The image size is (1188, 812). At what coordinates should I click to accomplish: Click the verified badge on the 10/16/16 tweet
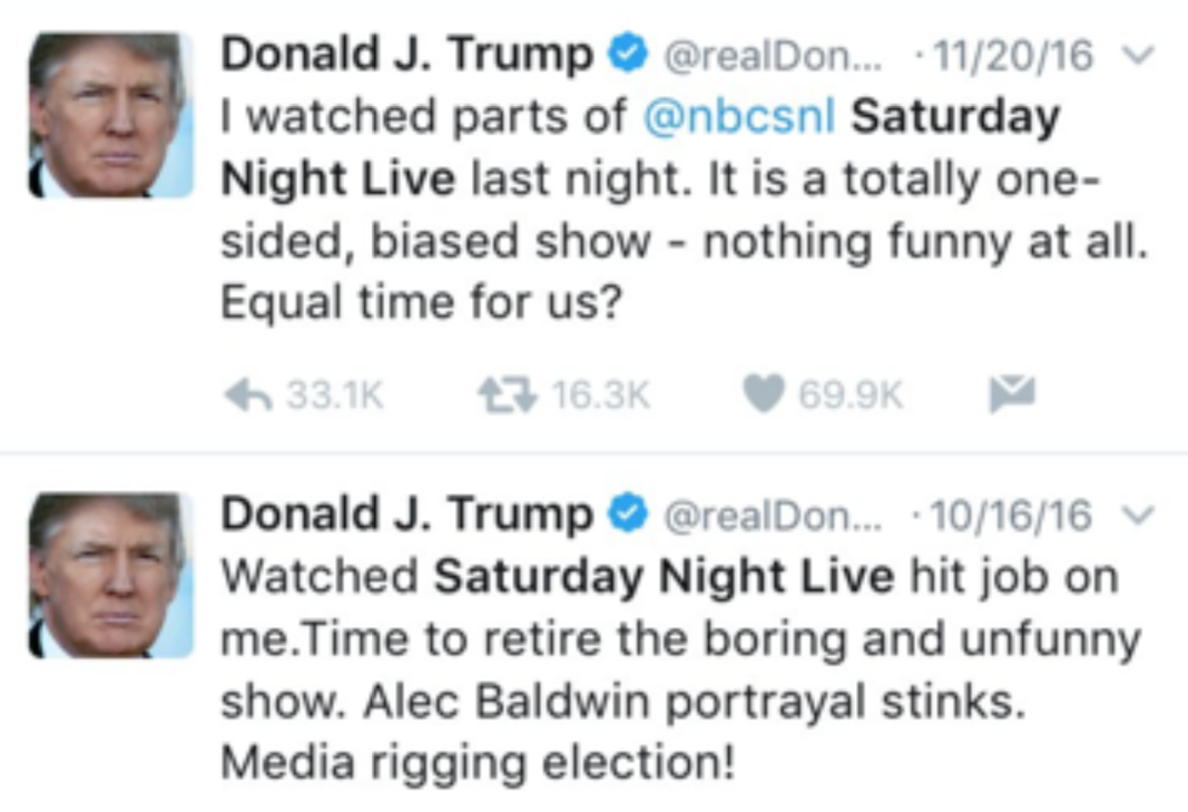(x=629, y=514)
